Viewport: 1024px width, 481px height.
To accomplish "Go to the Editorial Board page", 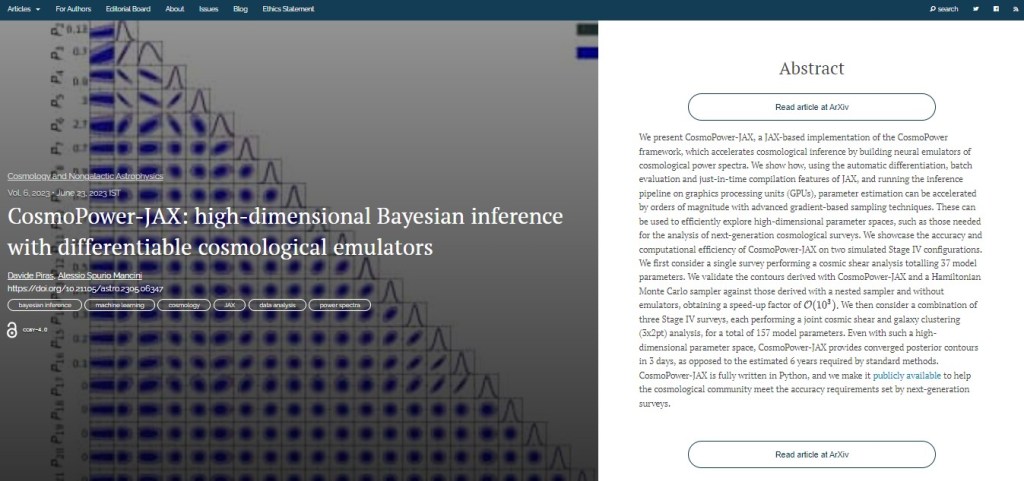I will (x=128, y=9).
